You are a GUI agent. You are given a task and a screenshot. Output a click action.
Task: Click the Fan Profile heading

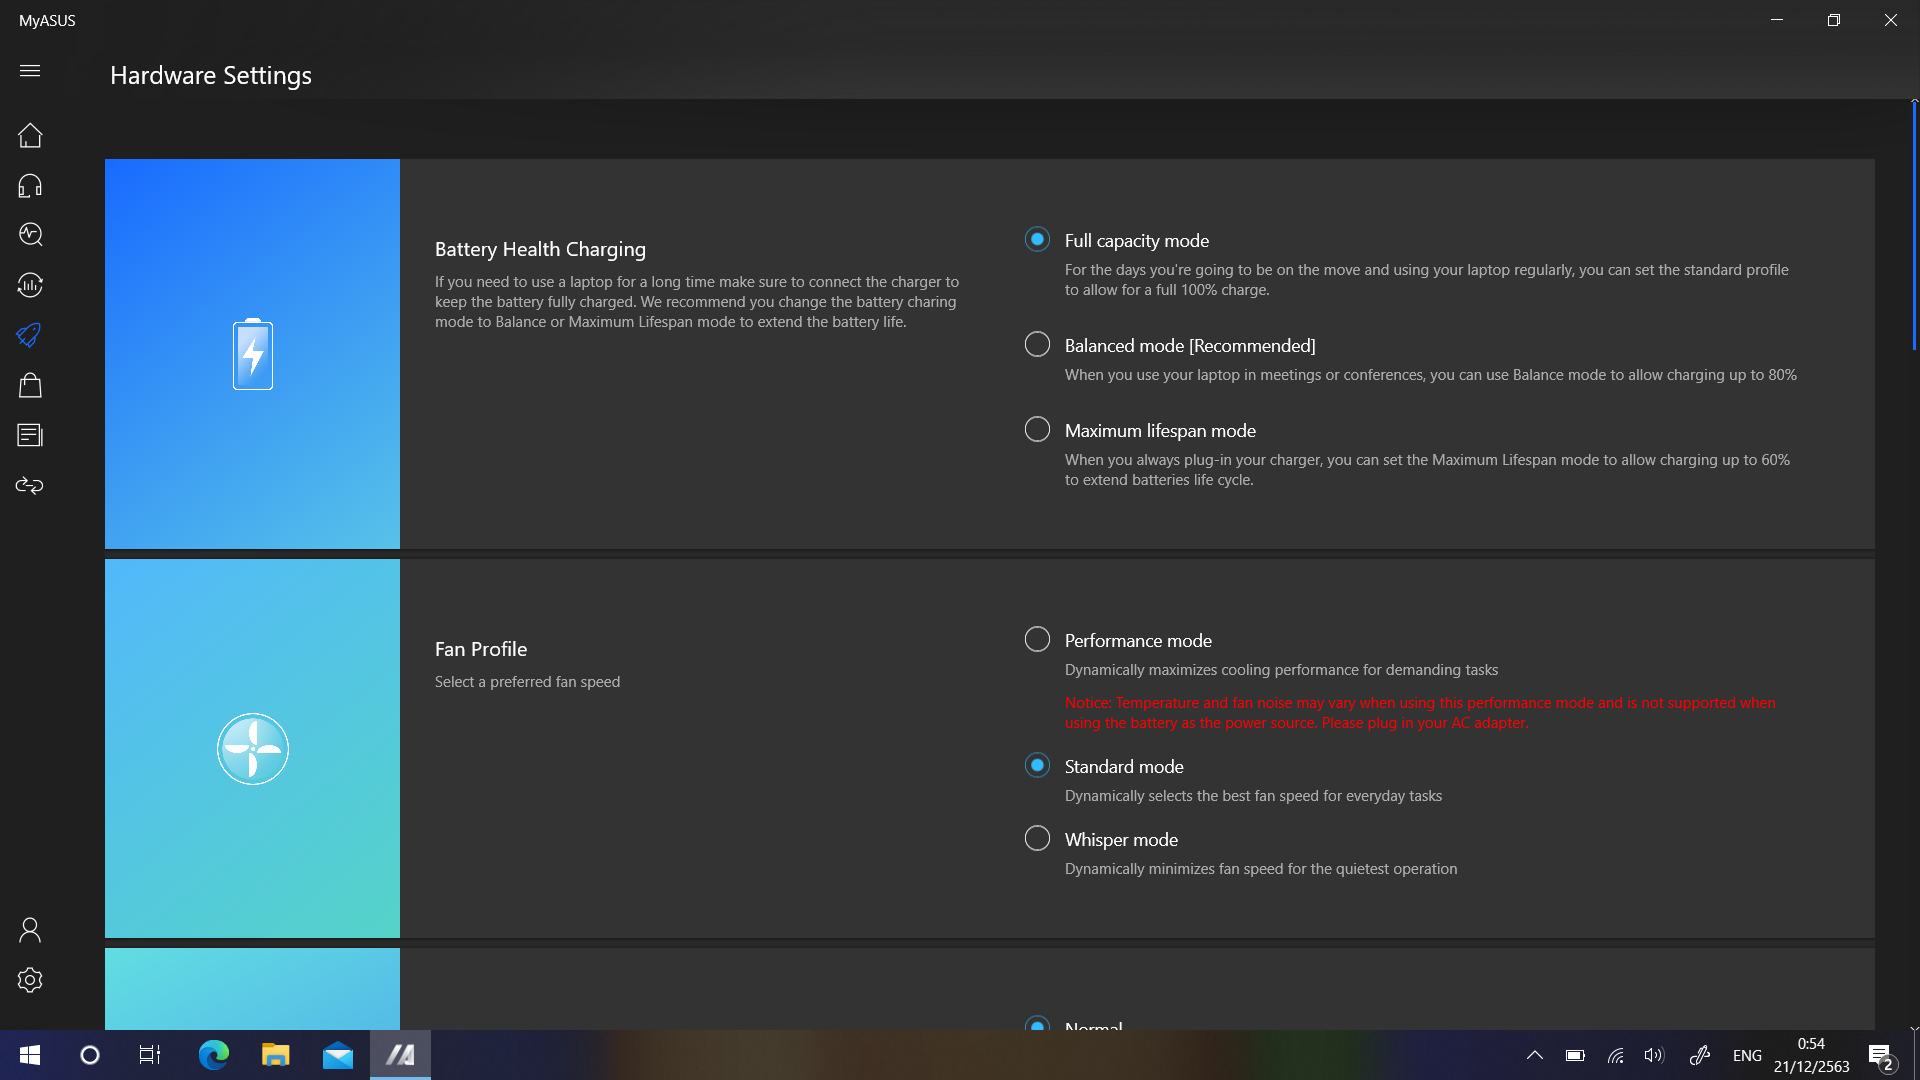(481, 649)
